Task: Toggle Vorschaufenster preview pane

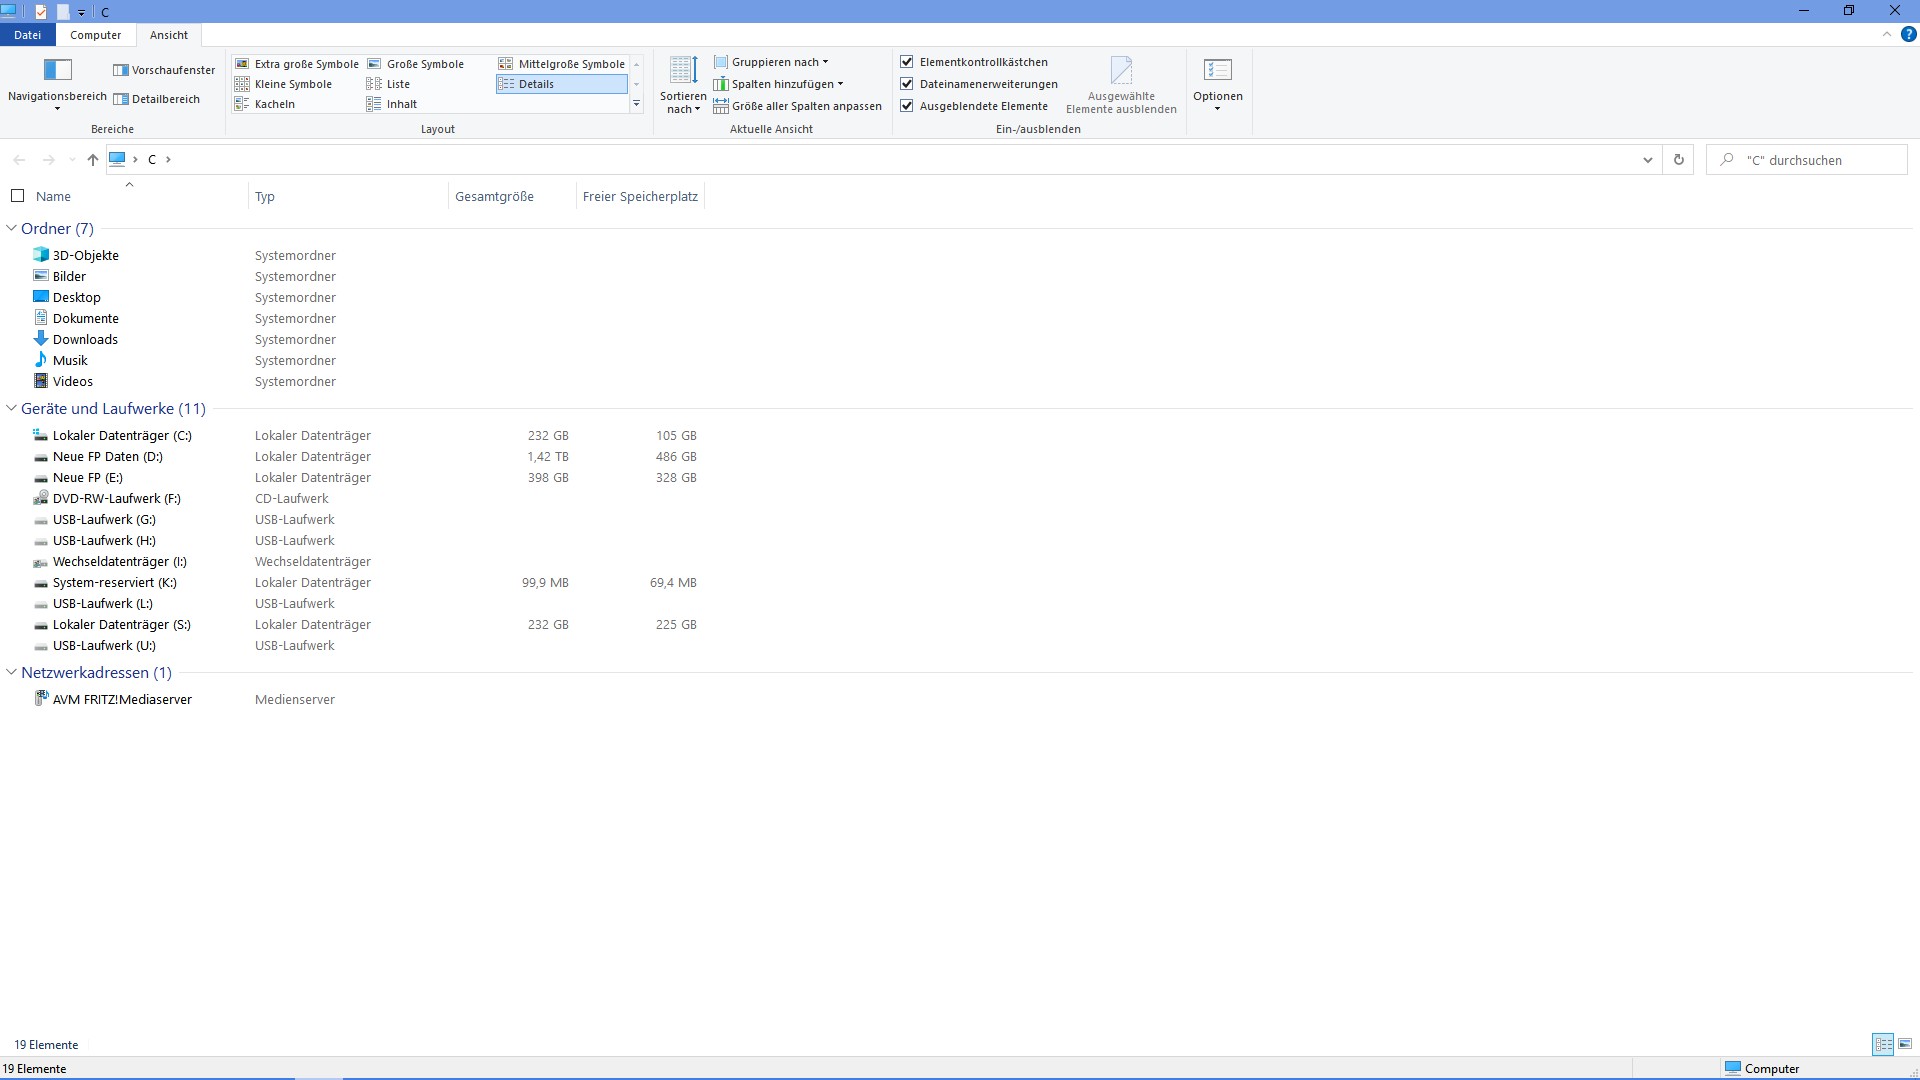Action: [x=164, y=70]
